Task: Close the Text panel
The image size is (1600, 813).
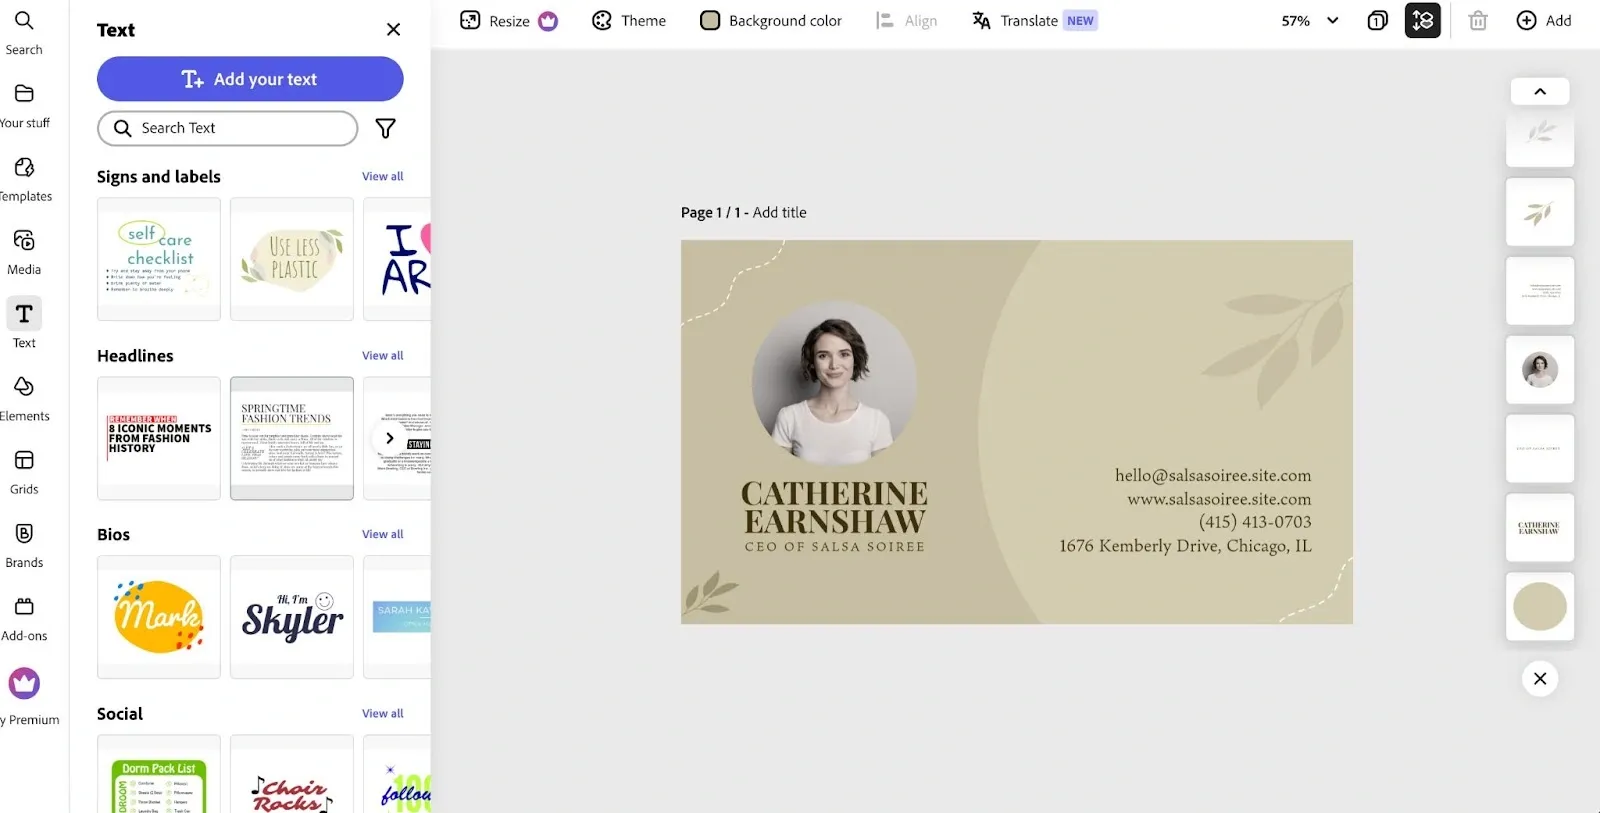Action: click(393, 30)
